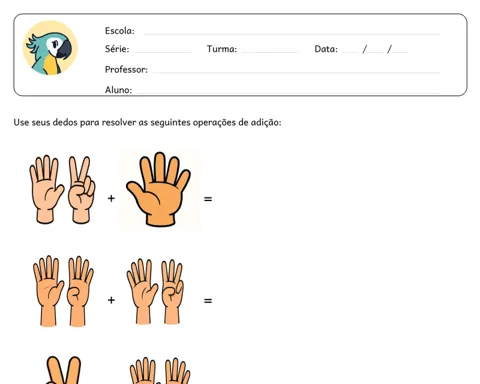This screenshot has height=384, width=480.
Task: Click the large orange open hand
Action: pos(159,189)
